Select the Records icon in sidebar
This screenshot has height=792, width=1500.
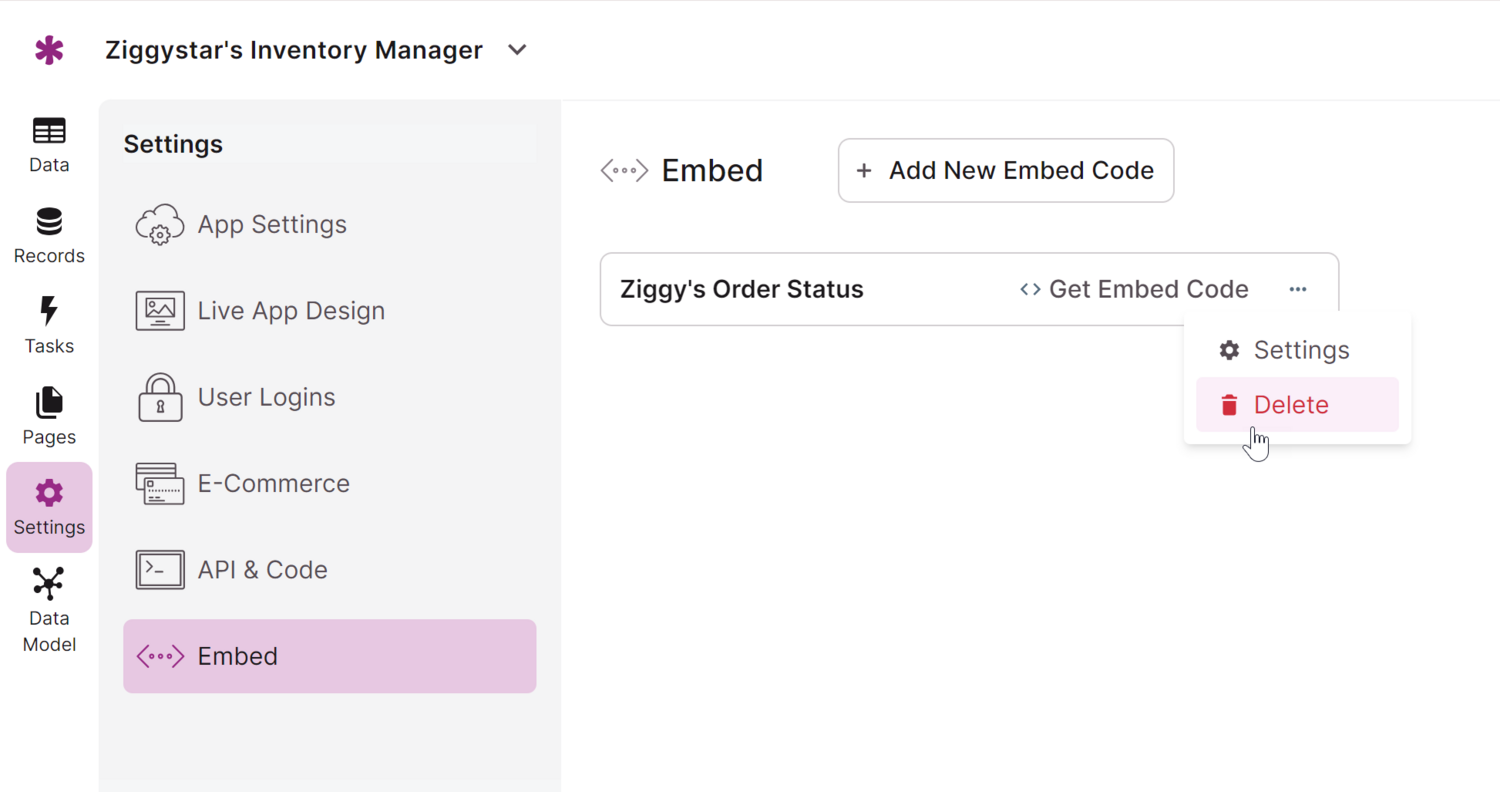48,234
